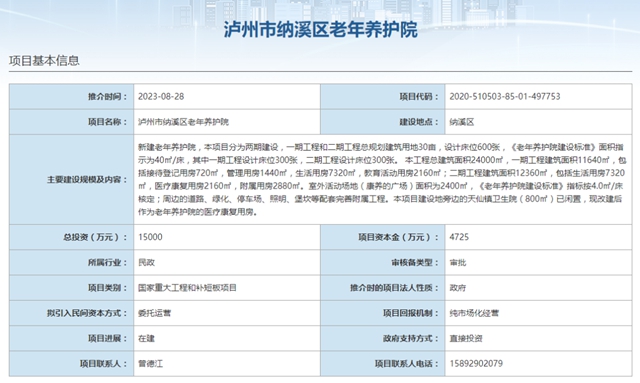Click the government support value 直接投资

(466, 338)
